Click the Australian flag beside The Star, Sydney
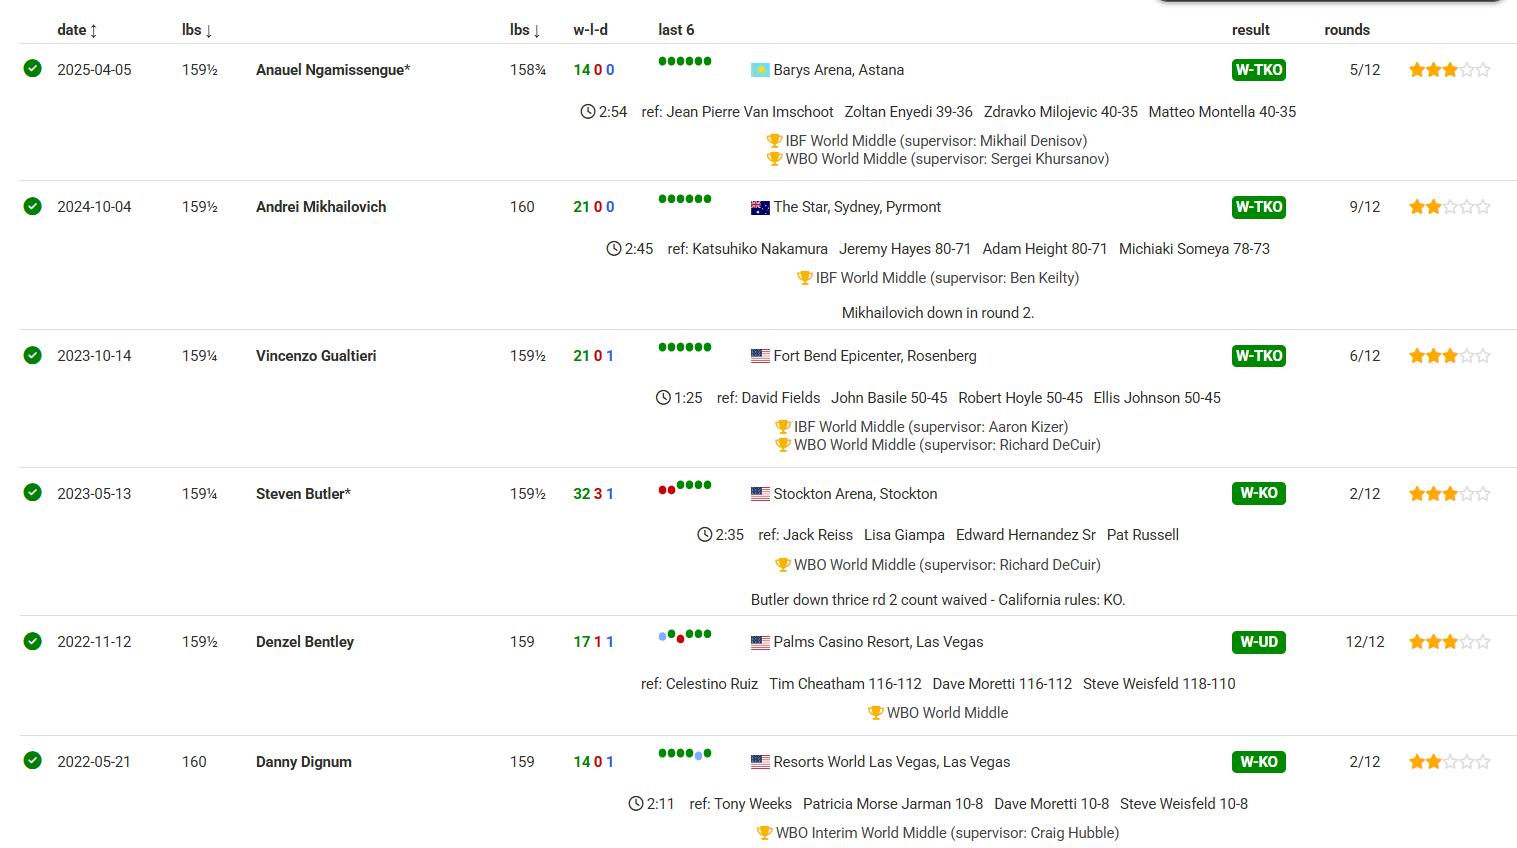 [760, 208]
